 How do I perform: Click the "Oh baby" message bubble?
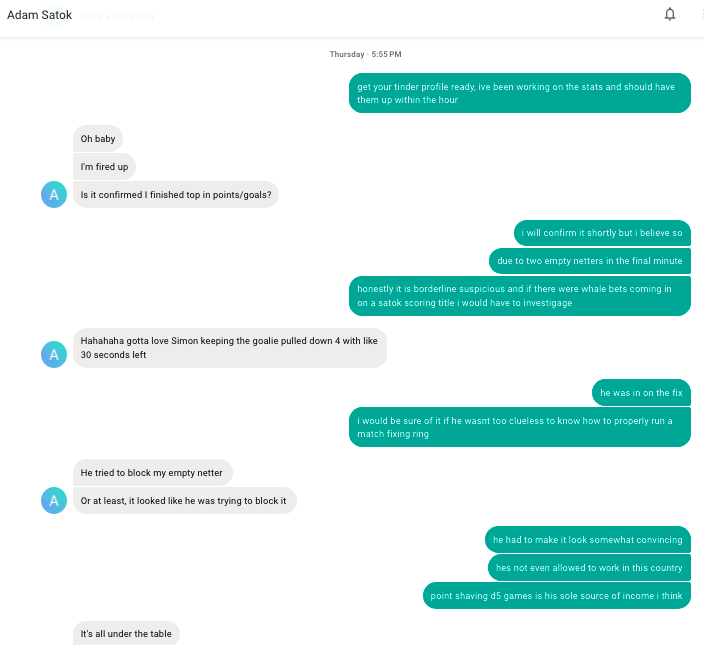click(98, 139)
